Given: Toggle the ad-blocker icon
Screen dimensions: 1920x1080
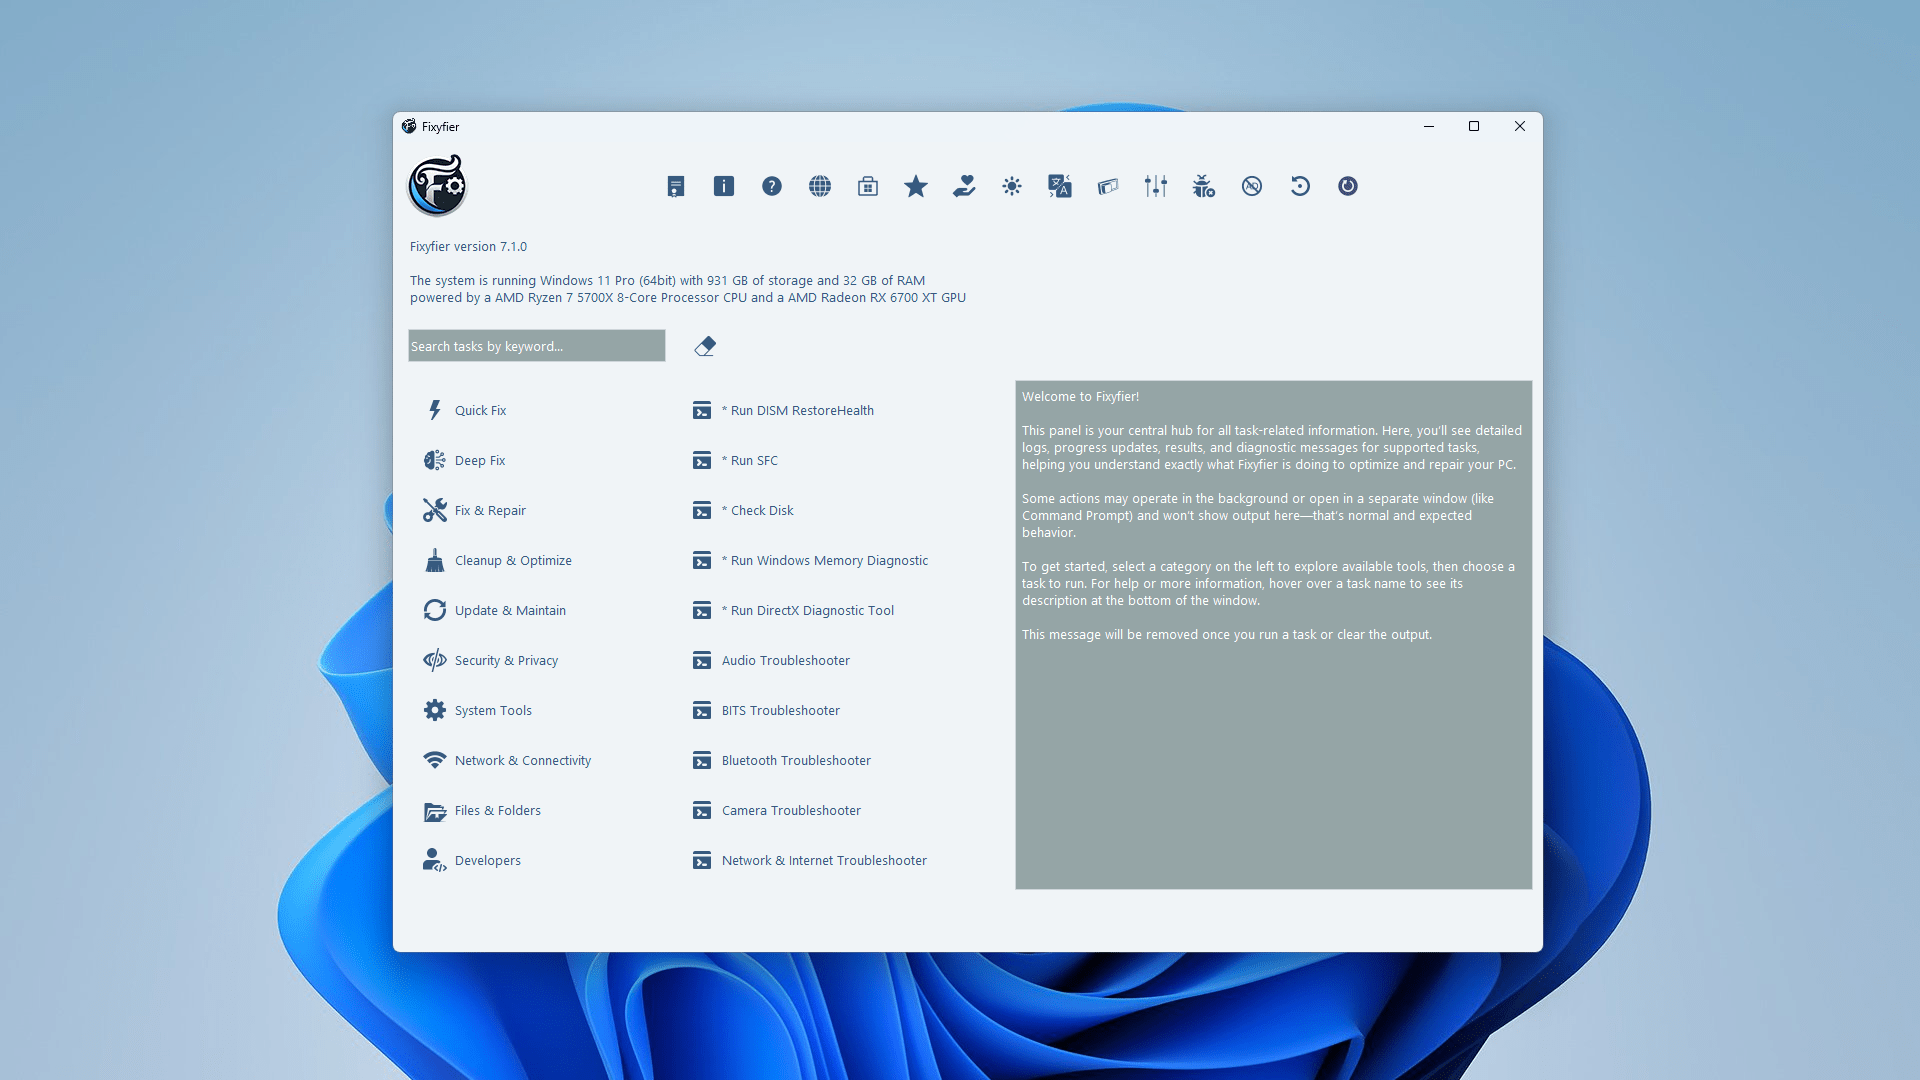Looking at the screenshot, I should point(1251,186).
